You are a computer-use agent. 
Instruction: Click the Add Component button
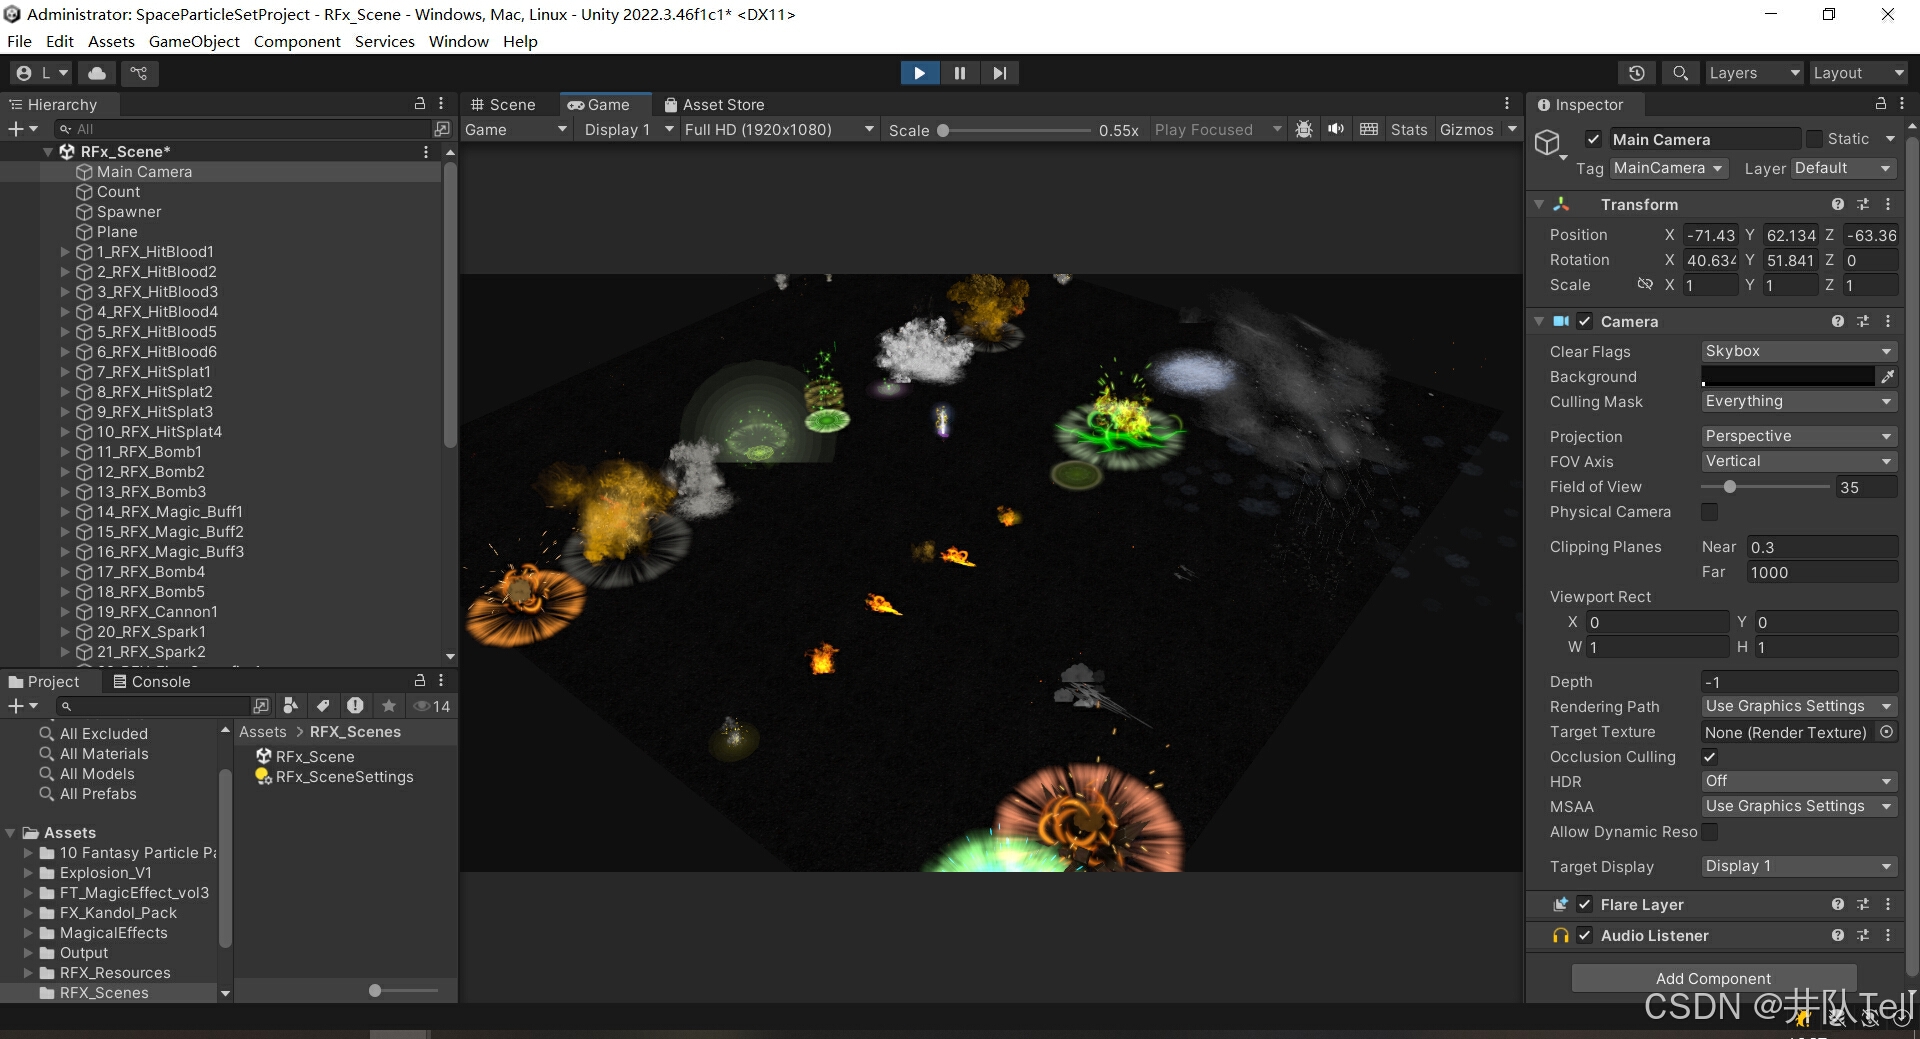click(1713, 978)
